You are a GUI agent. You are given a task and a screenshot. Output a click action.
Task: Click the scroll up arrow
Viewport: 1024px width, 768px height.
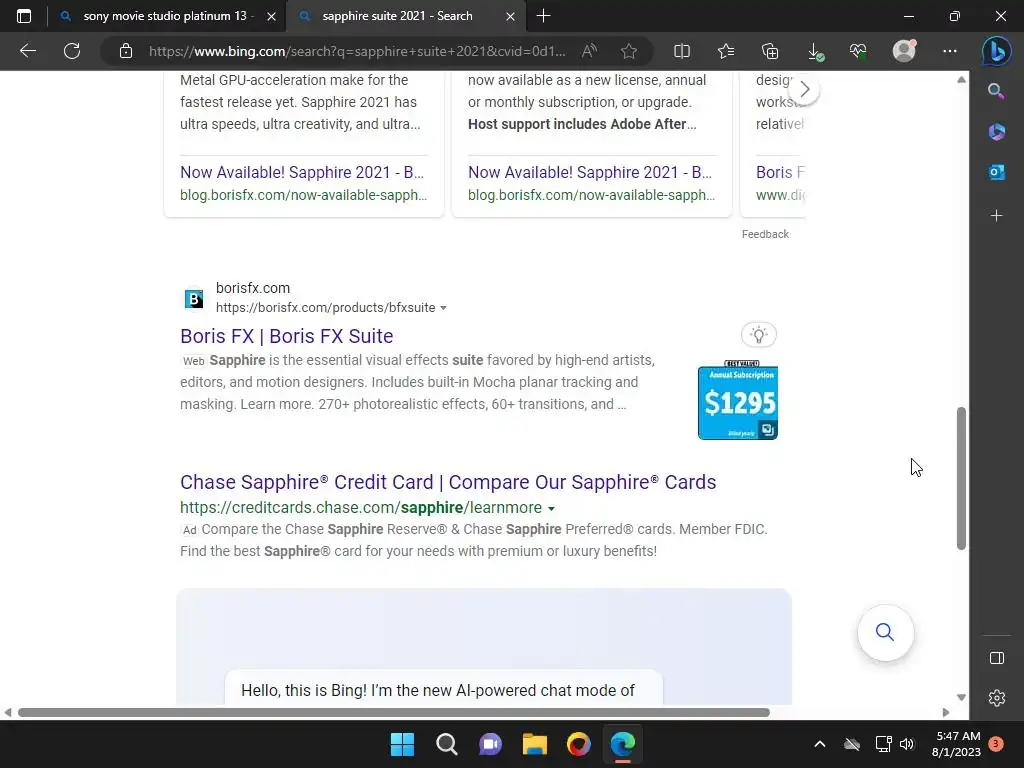[x=961, y=80]
